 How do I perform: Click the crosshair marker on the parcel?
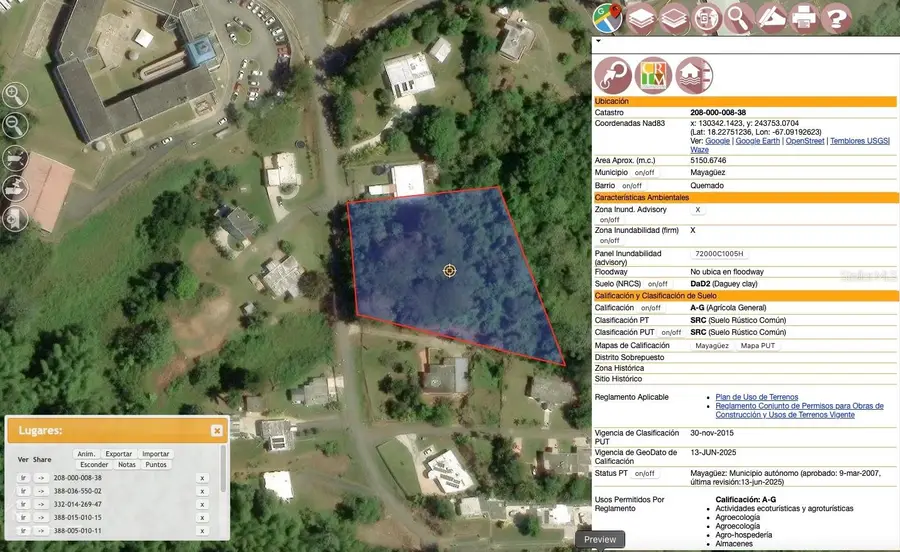coord(449,270)
